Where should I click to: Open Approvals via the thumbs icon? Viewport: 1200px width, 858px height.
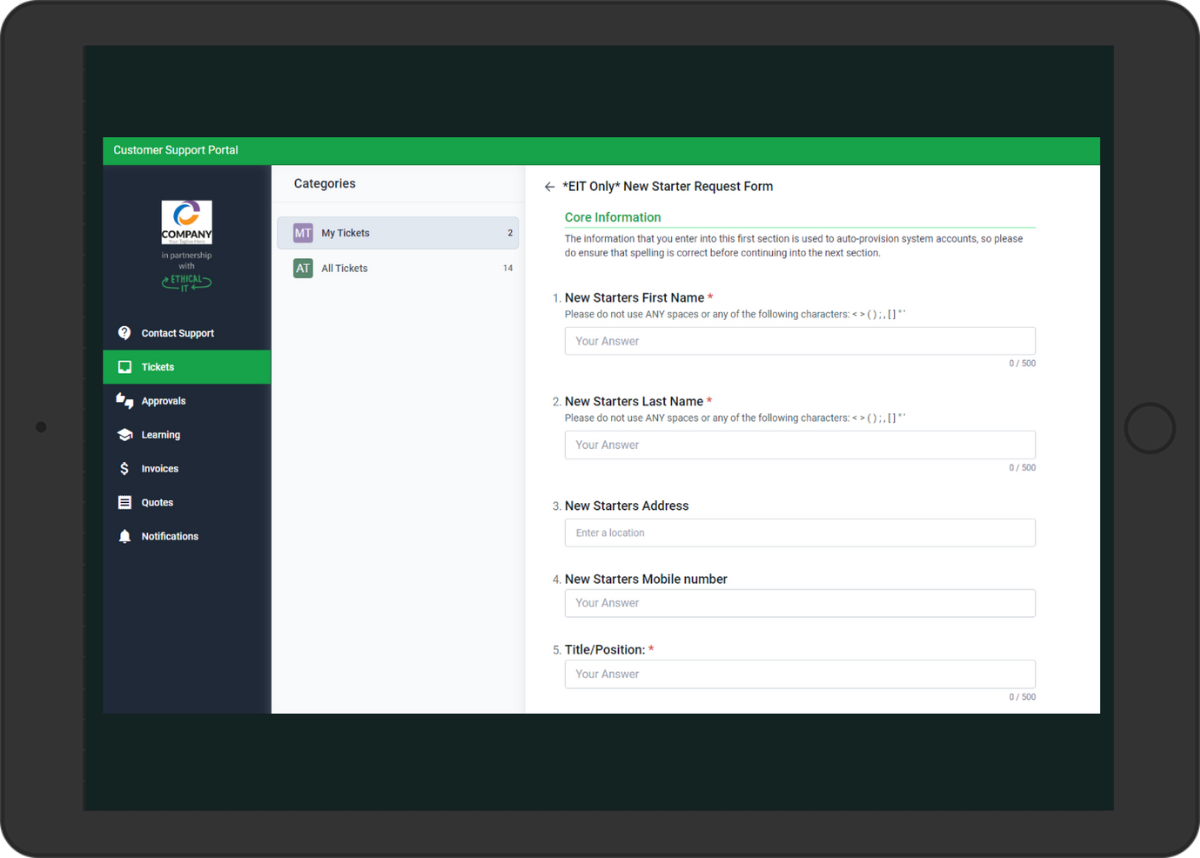click(x=125, y=401)
